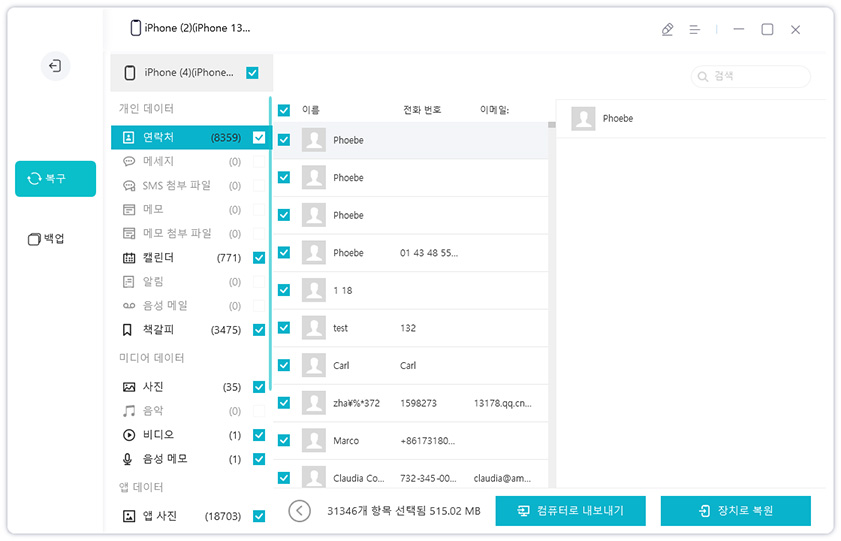Toggle the 연락처 (8359) checkbox
This screenshot has width=841, height=541.
point(259,138)
